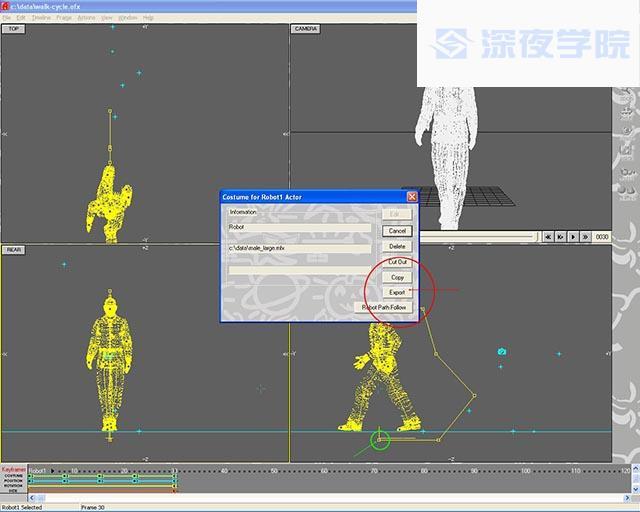640x512 pixels.
Task: Click the Export button in costume dialog
Action: [x=397, y=292]
